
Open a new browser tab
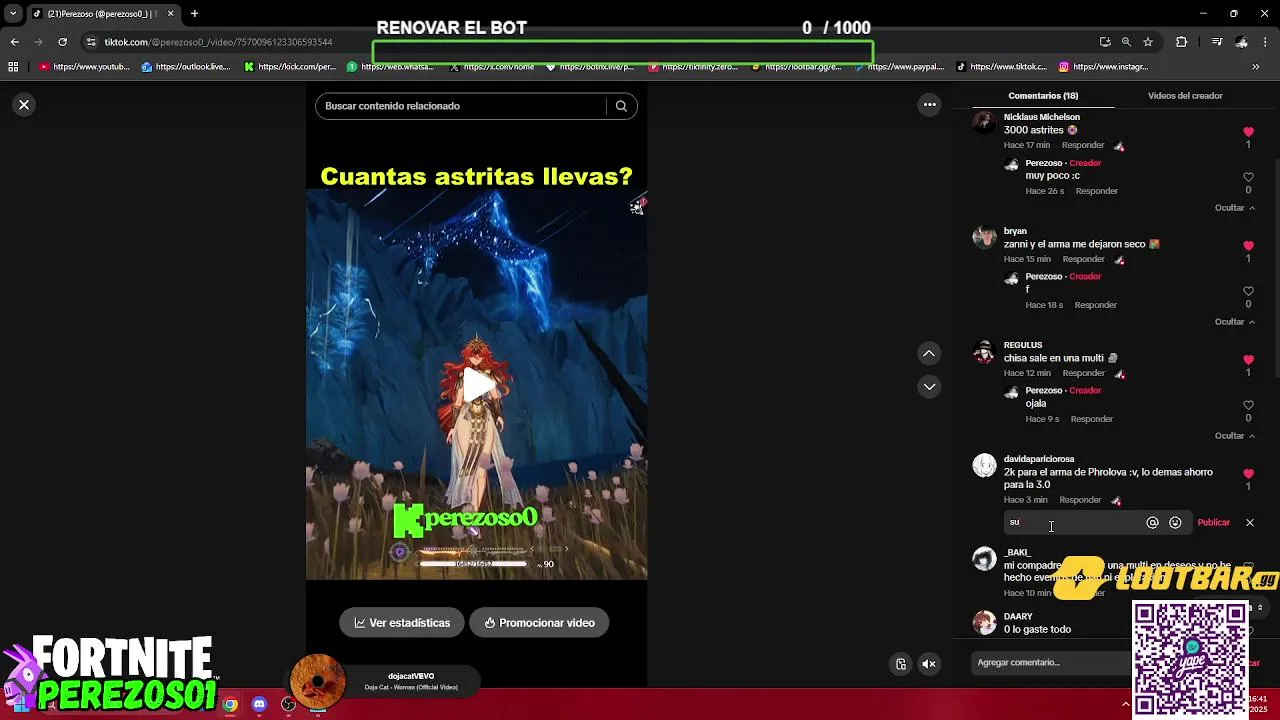(194, 14)
